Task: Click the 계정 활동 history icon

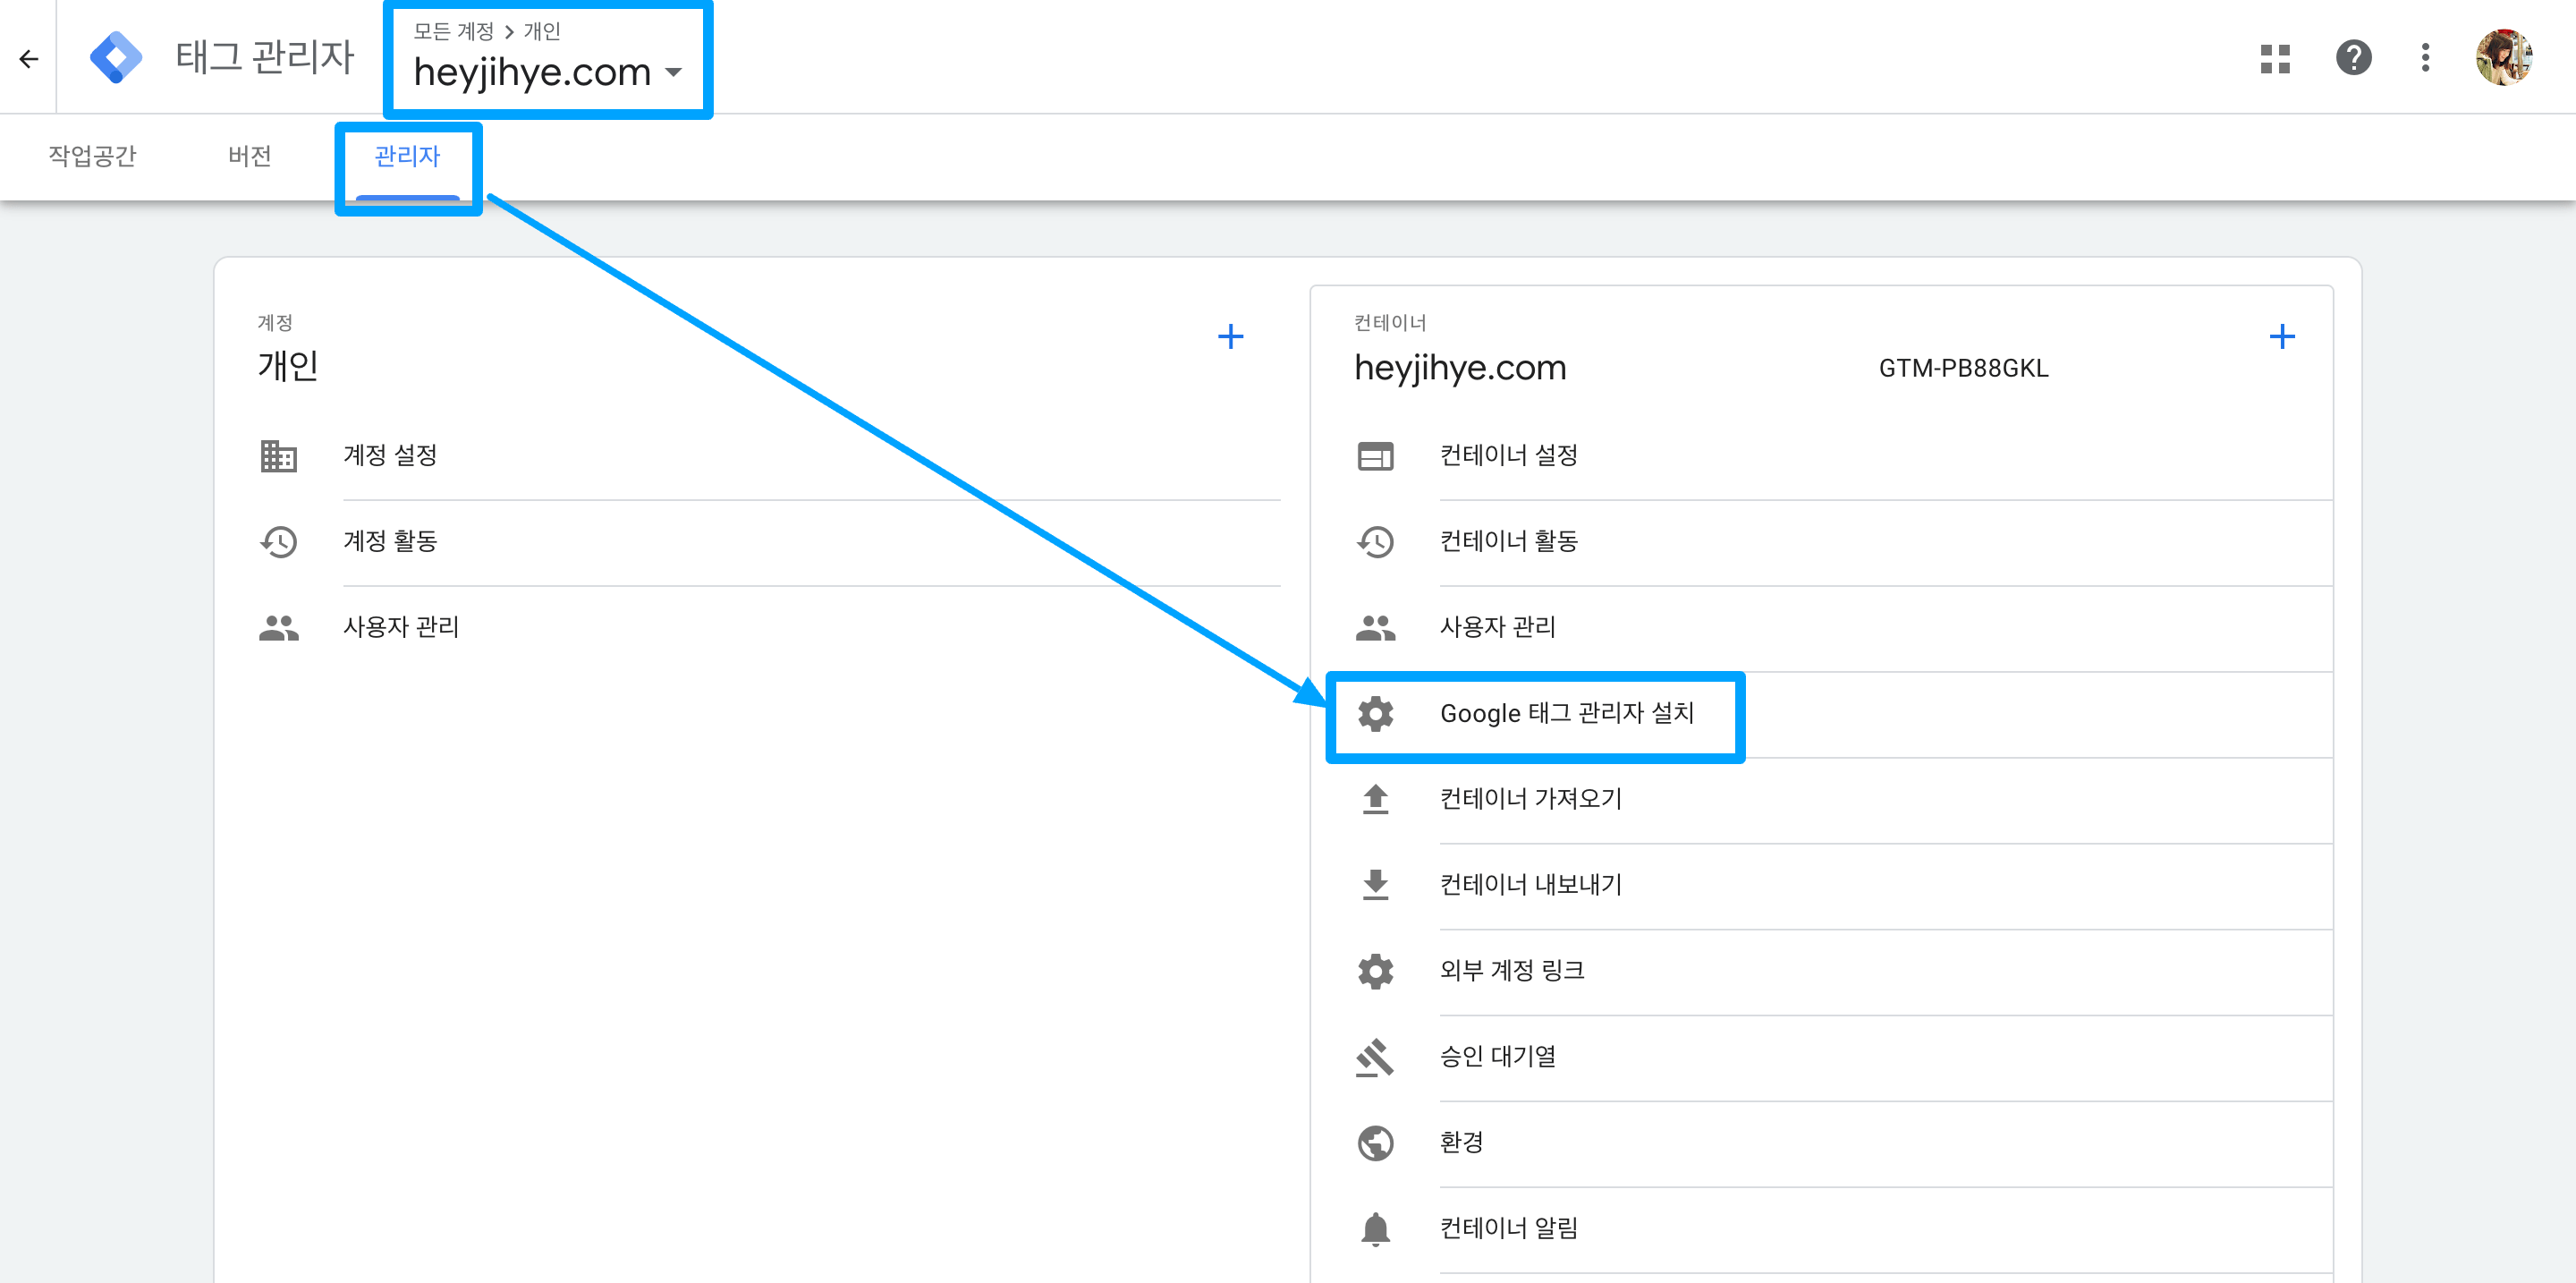Action: [x=278, y=542]
